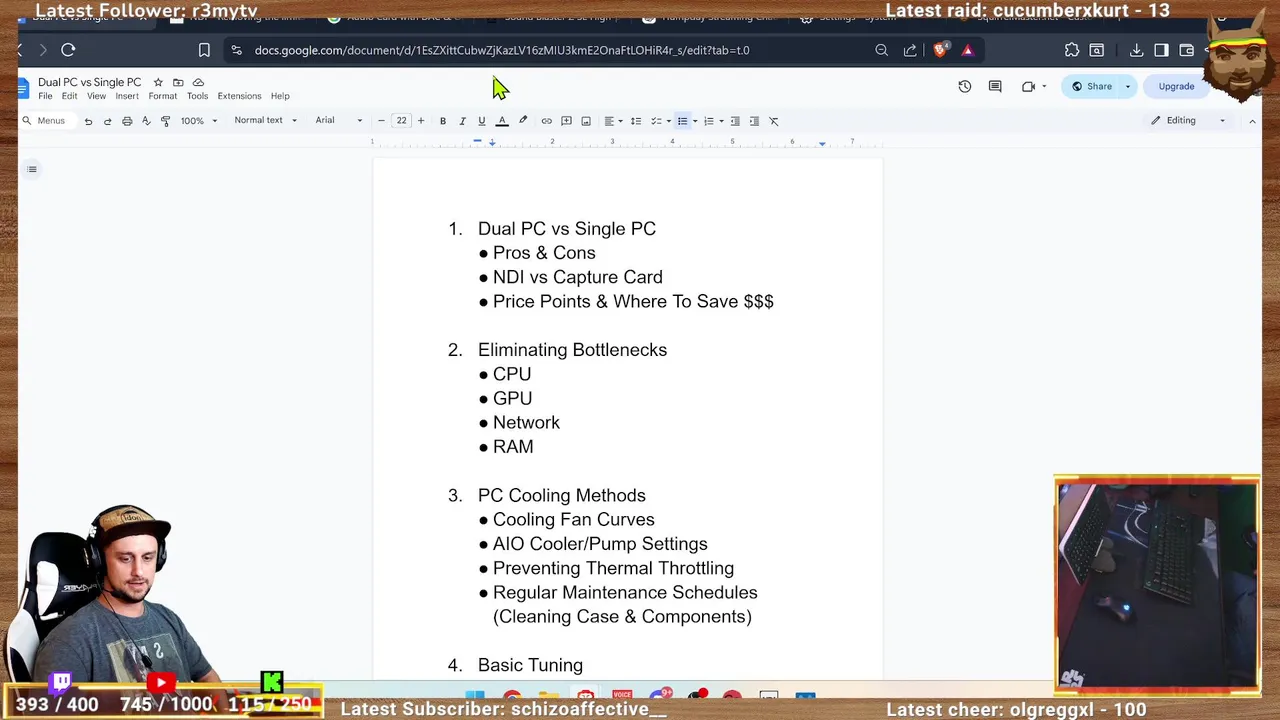Screen dimensions: 1280x720
Task: Reload the page in browser
Action: click(x=68, y=50)
